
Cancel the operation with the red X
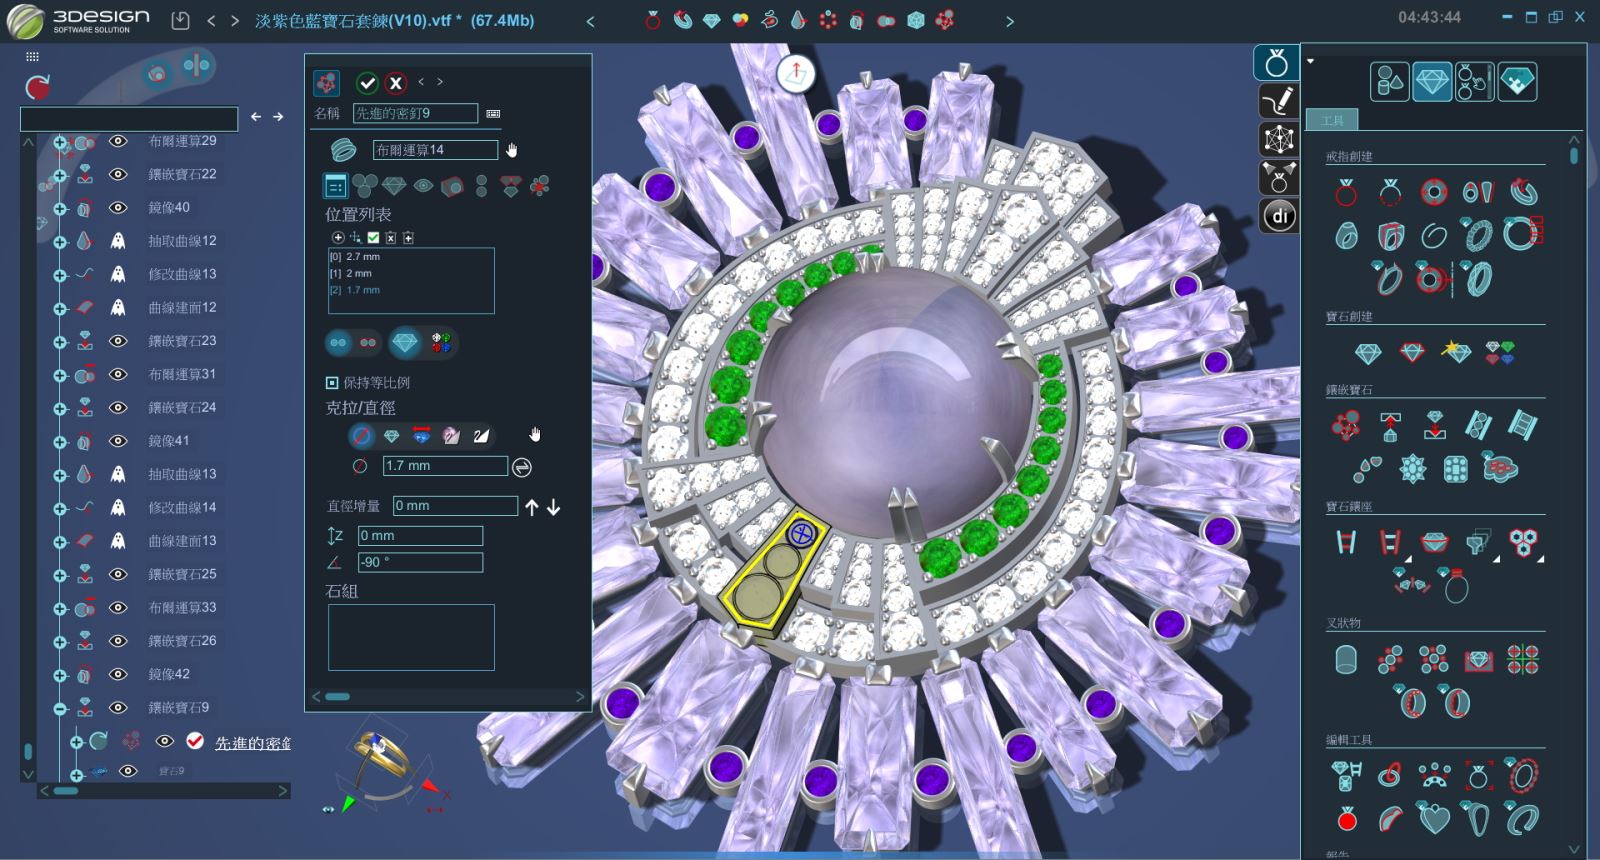[396, 83]
